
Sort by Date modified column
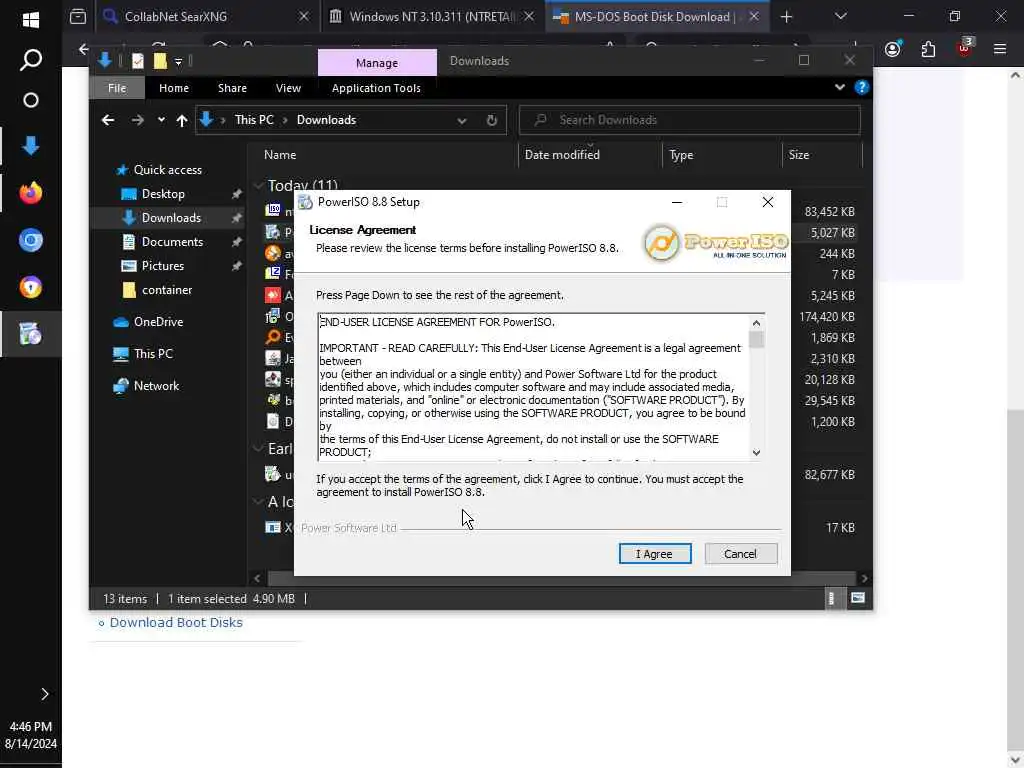[x=590, y=155]
